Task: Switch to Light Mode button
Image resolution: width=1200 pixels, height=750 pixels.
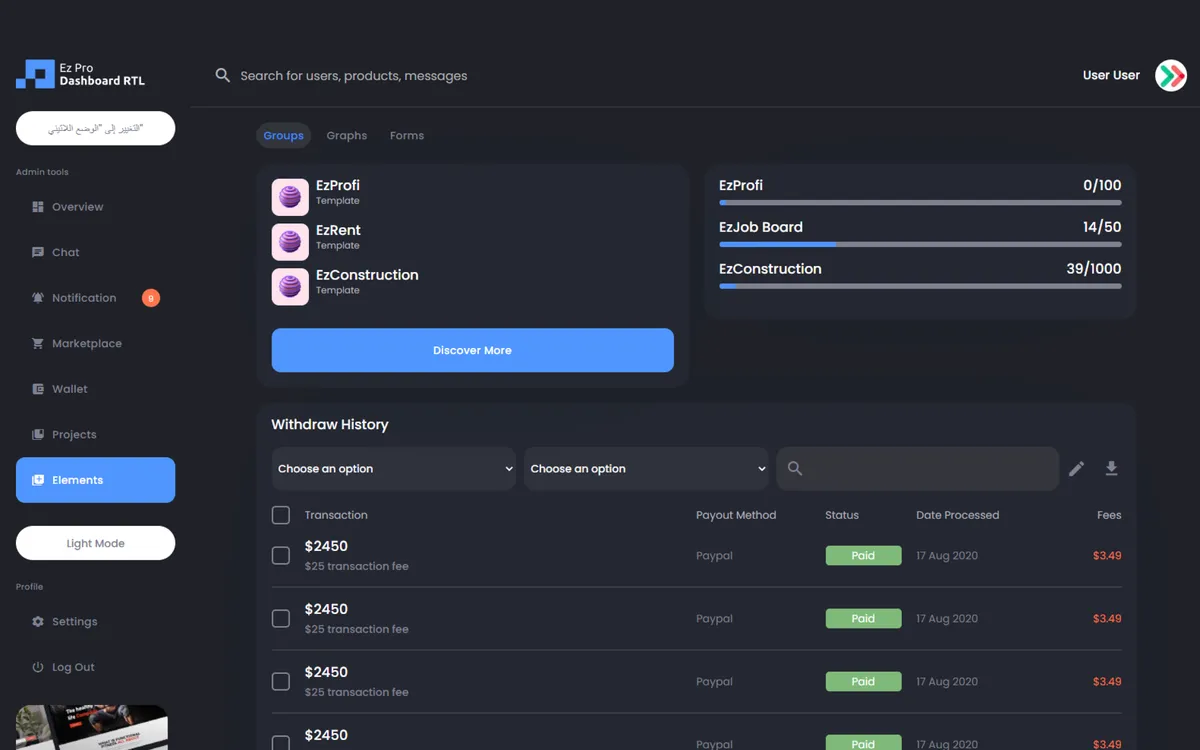Action: coord(95,543)
